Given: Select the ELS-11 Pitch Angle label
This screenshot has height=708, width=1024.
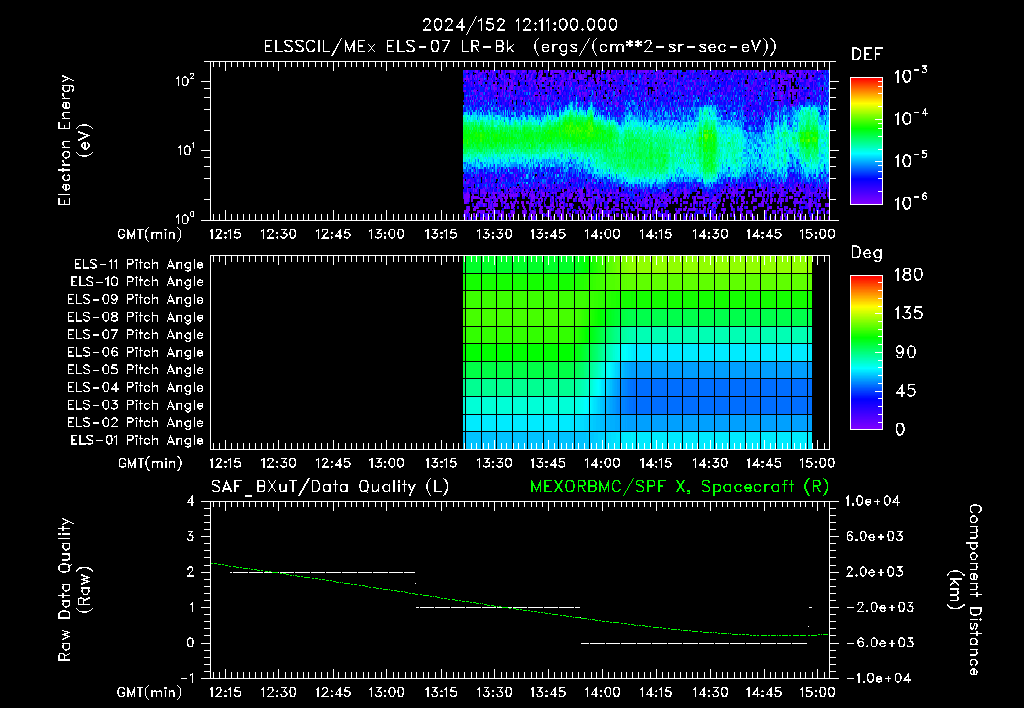Looking at the screenshot, I should click(x=138, y=265).
